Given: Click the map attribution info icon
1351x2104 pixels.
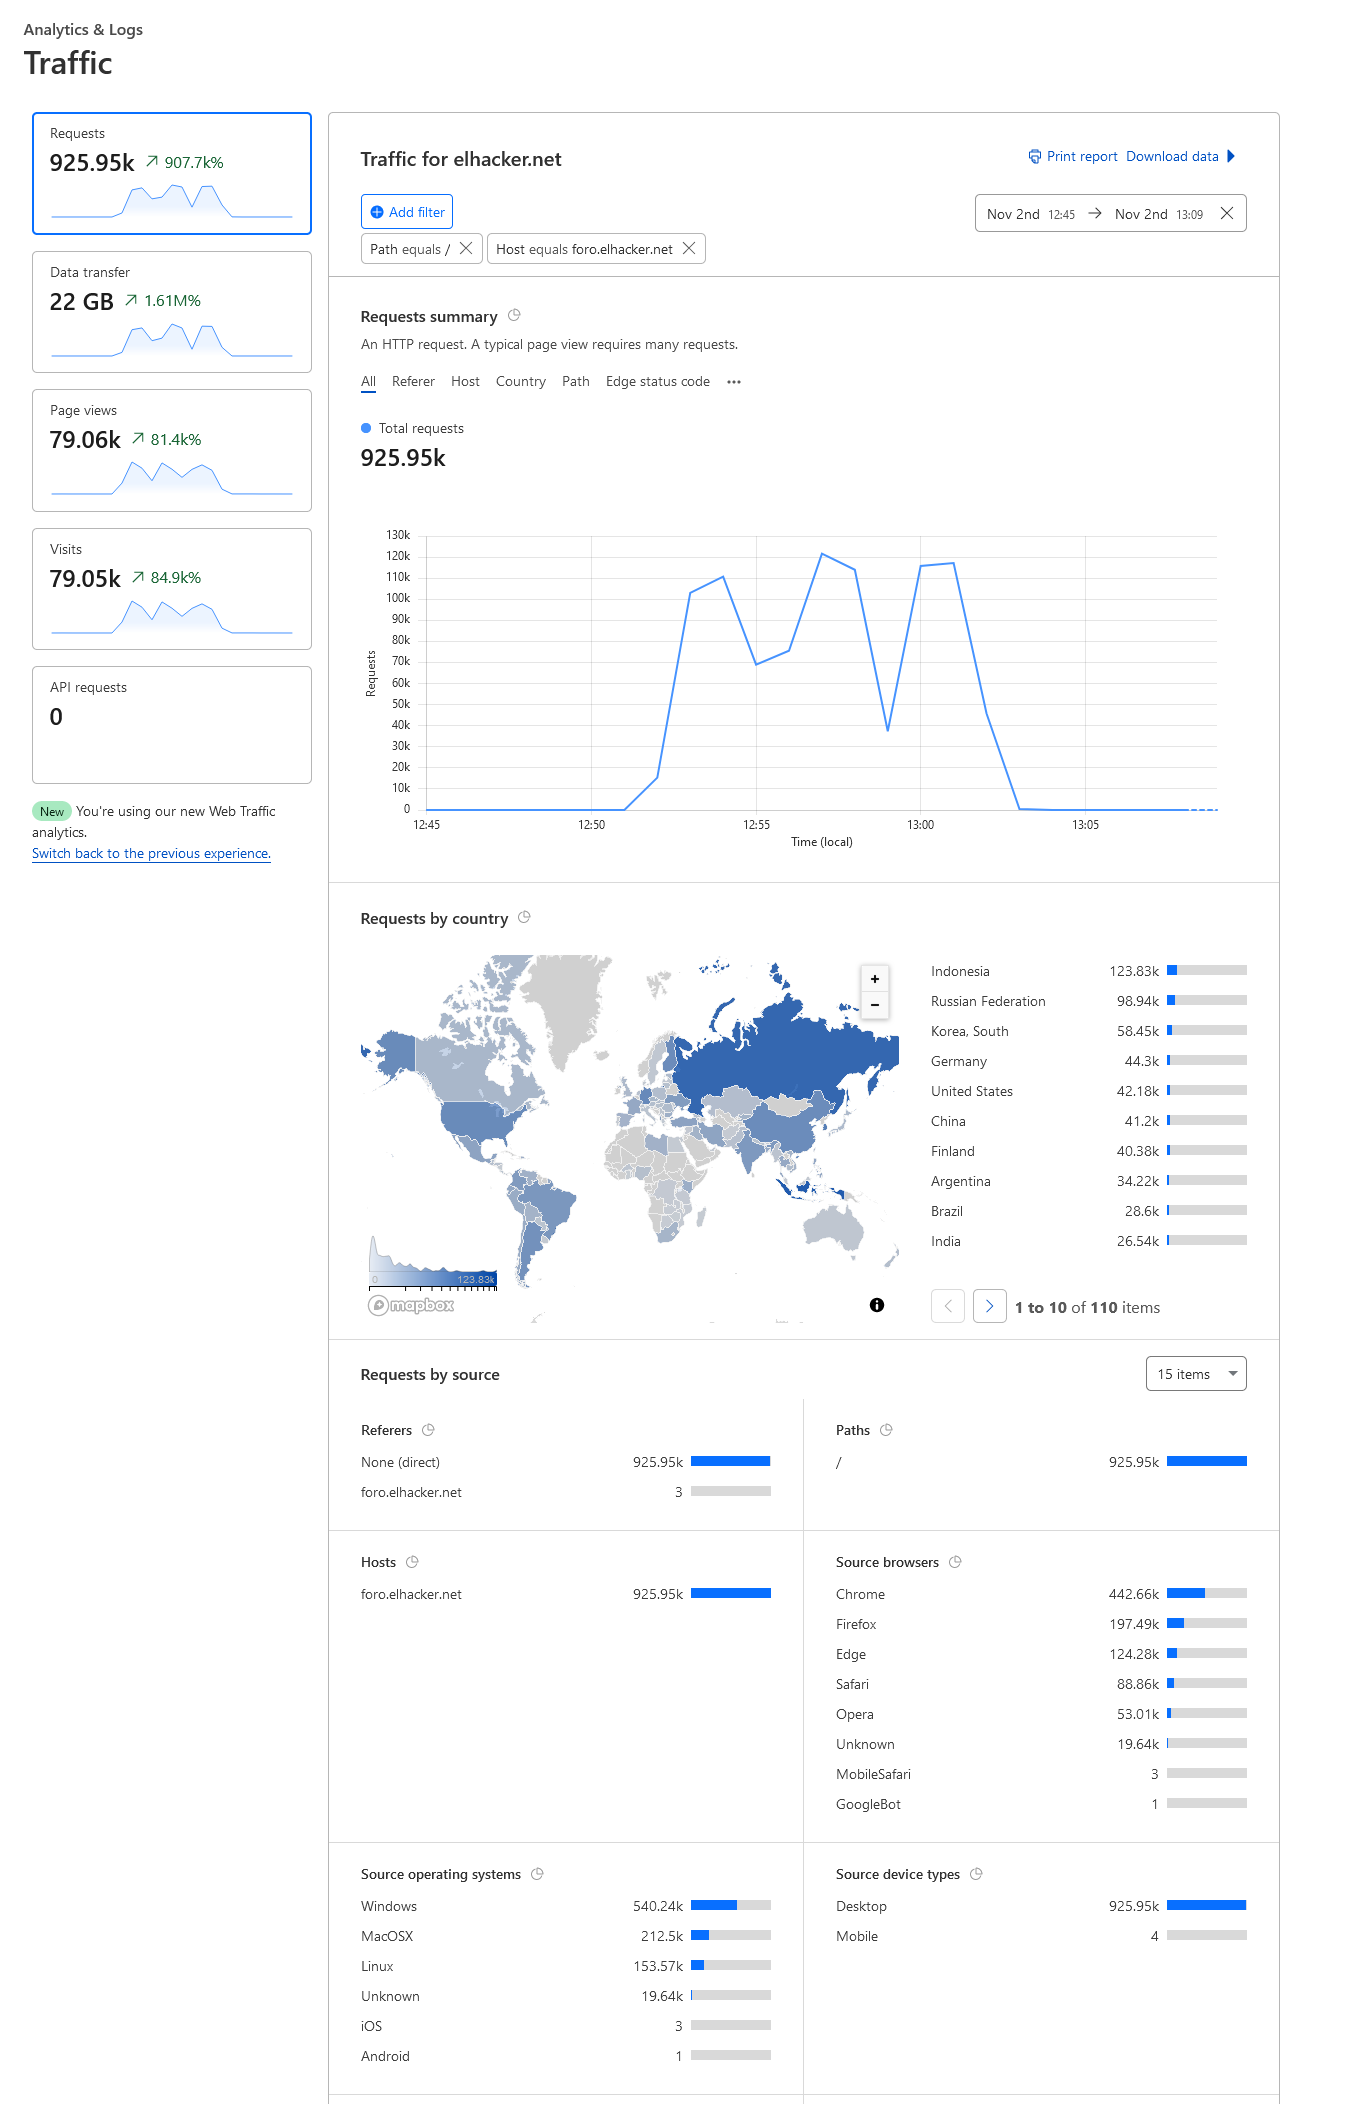Looking at the screenshot, I should coord(877,1305).
